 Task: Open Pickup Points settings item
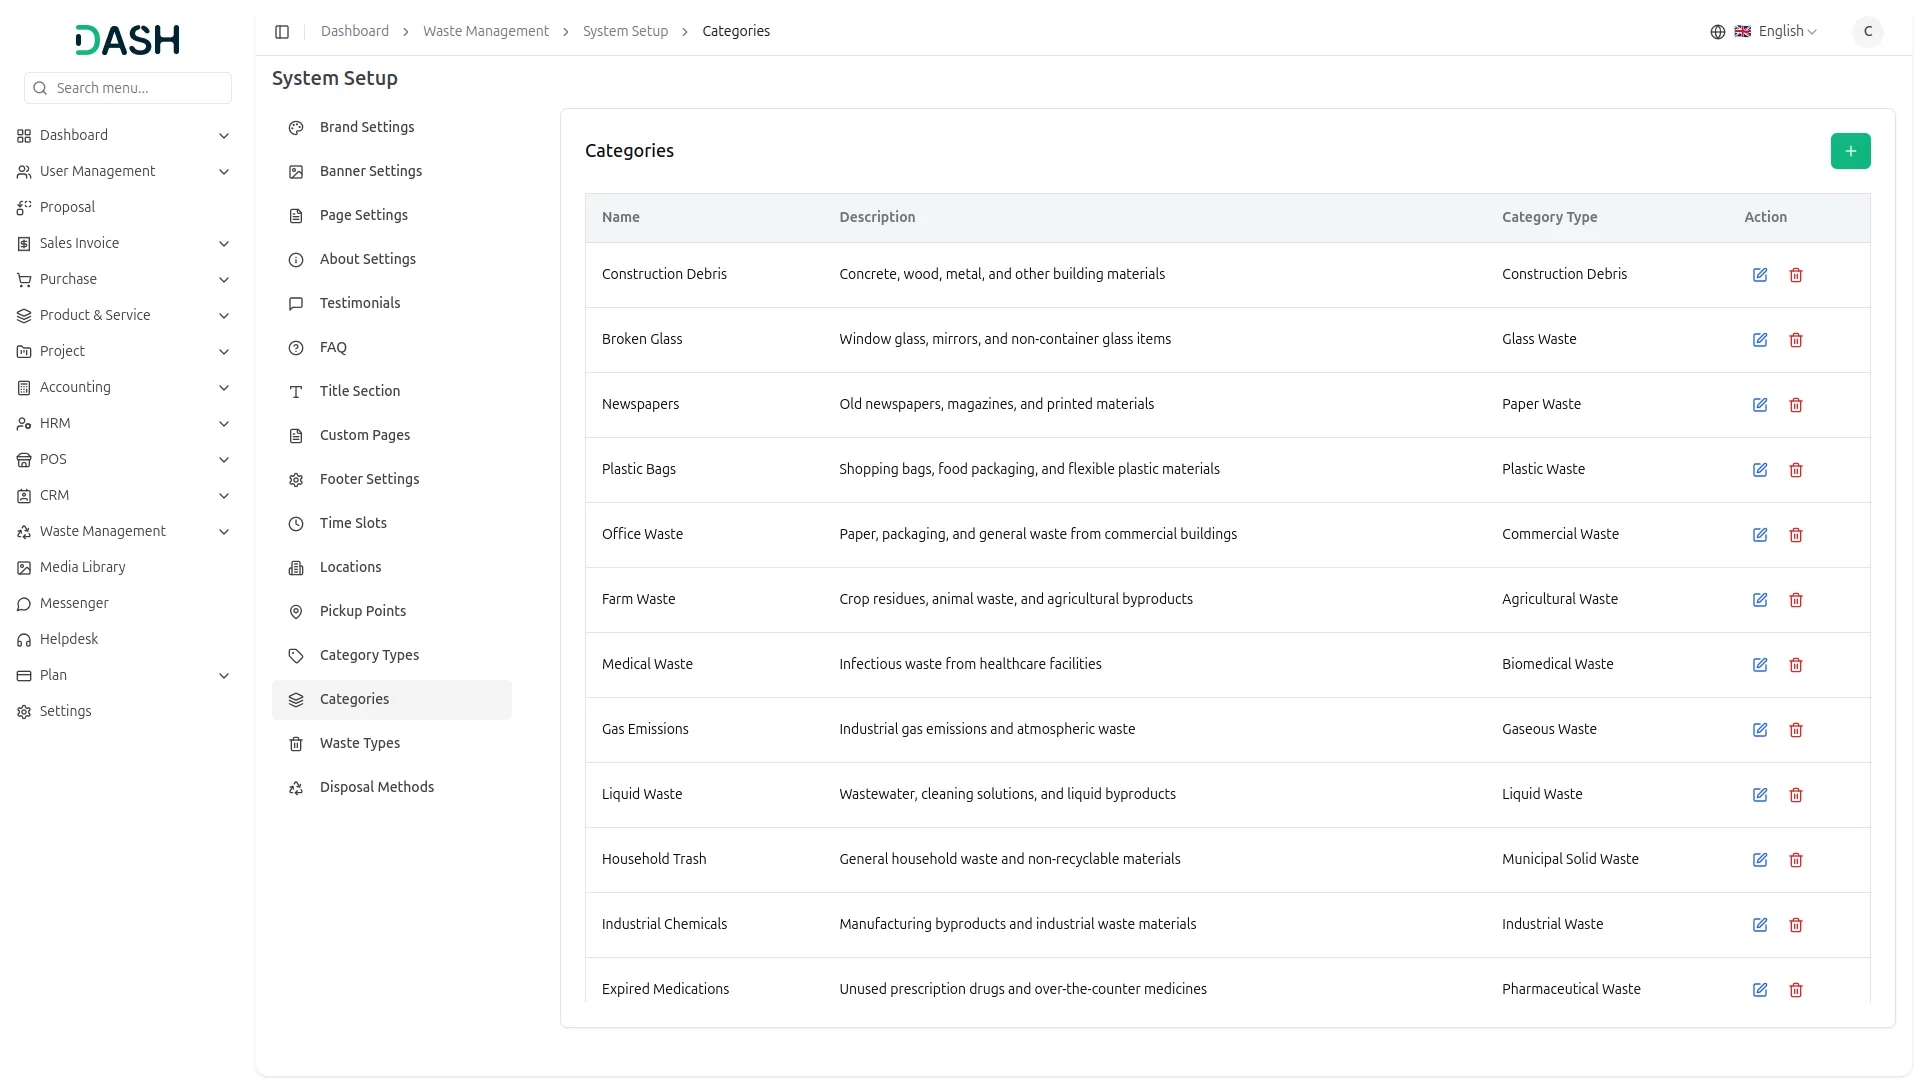[x=362, y=611]
